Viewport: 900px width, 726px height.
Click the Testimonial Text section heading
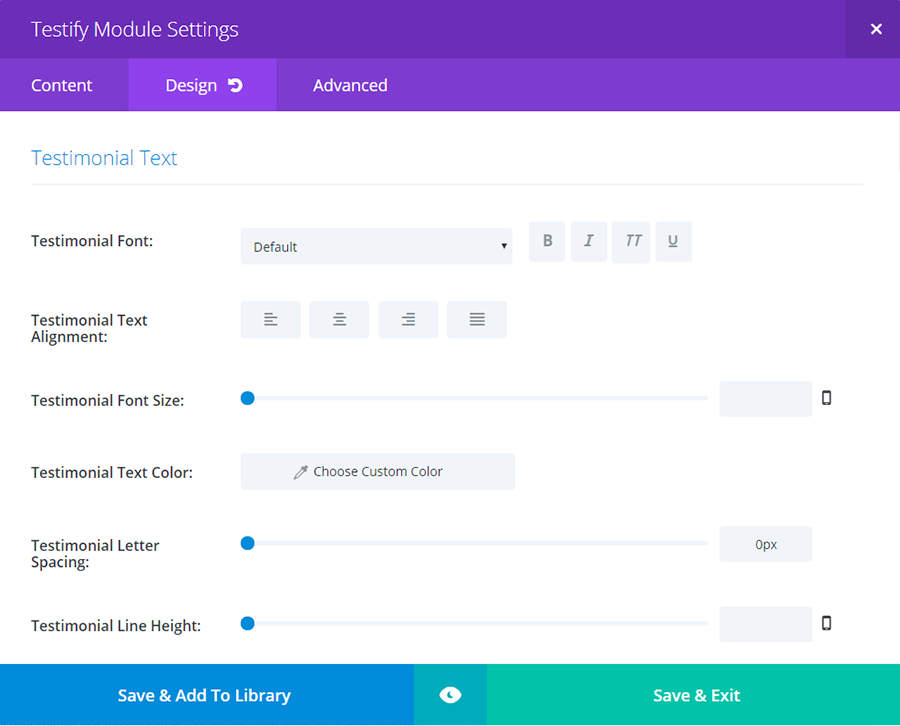(x=104, y=158)
